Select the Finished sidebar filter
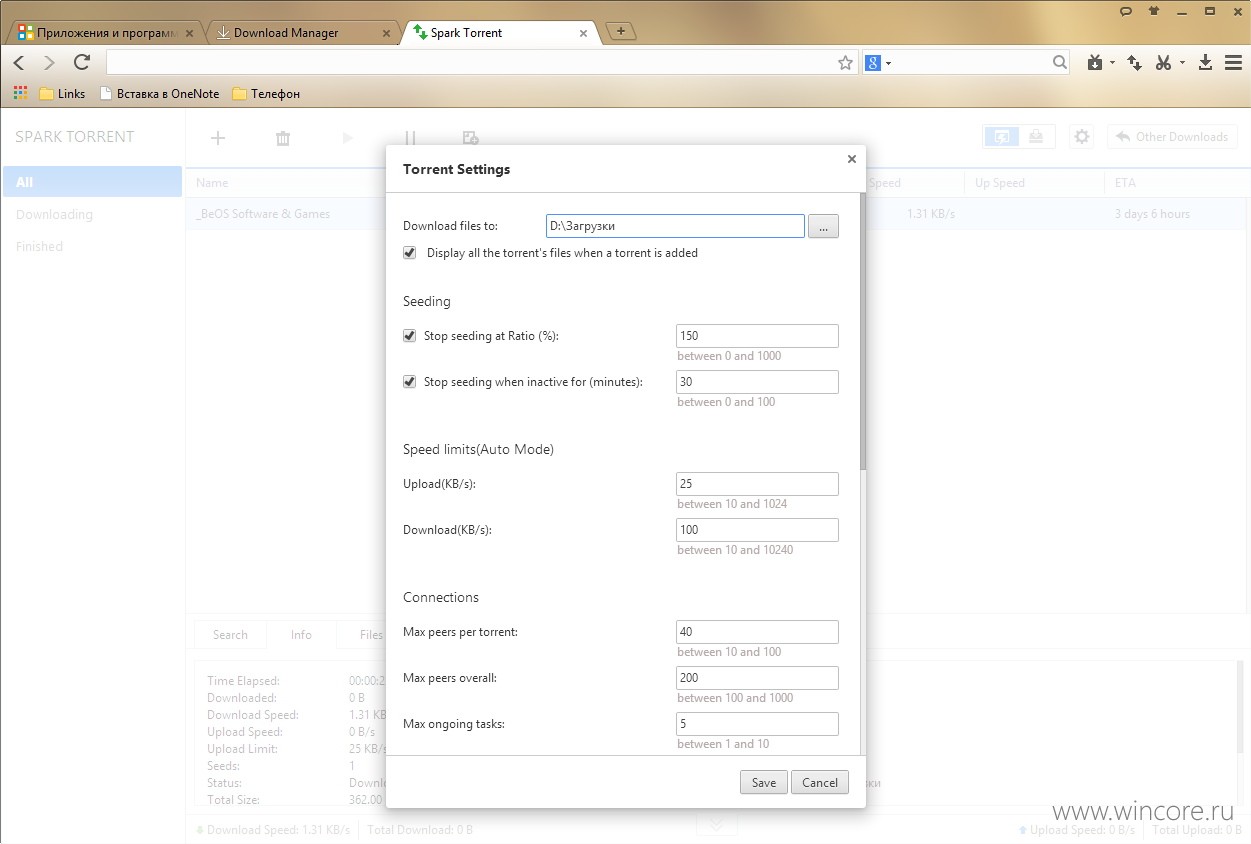 point(92,246)
